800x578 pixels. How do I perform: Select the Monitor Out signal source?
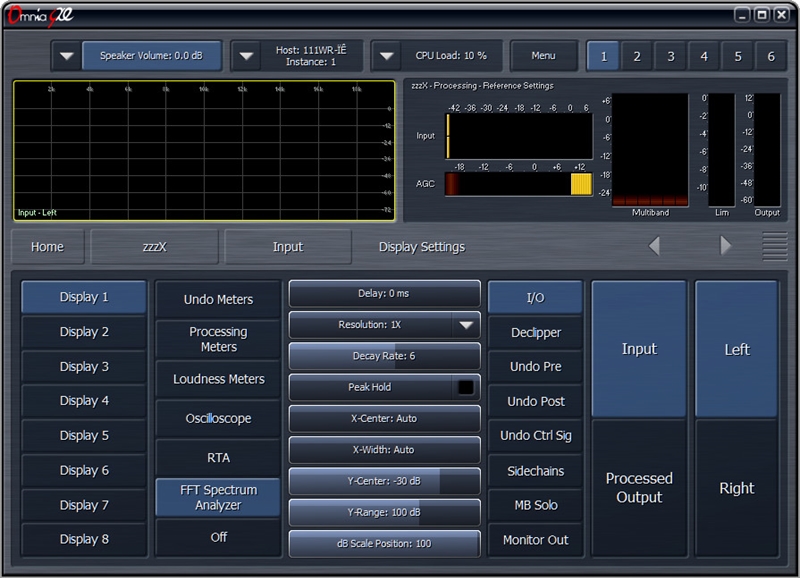(535, 540)
